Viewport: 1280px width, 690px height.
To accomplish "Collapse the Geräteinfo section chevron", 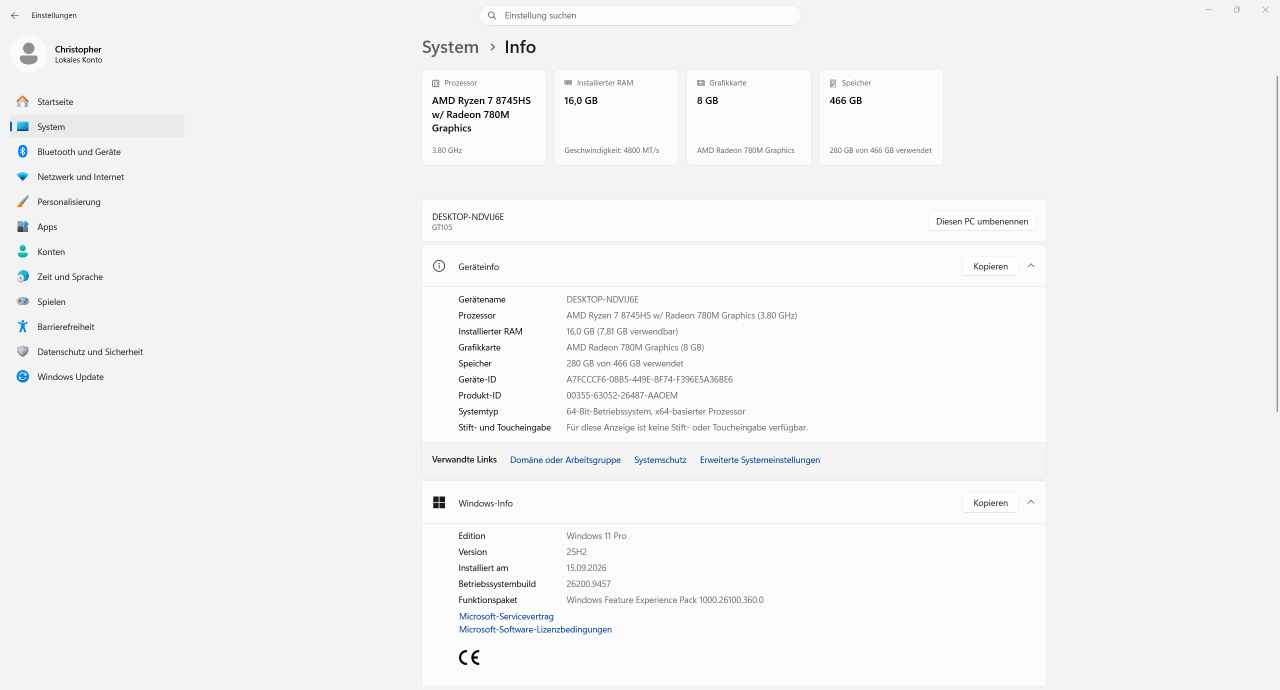I will (1031, 266).
